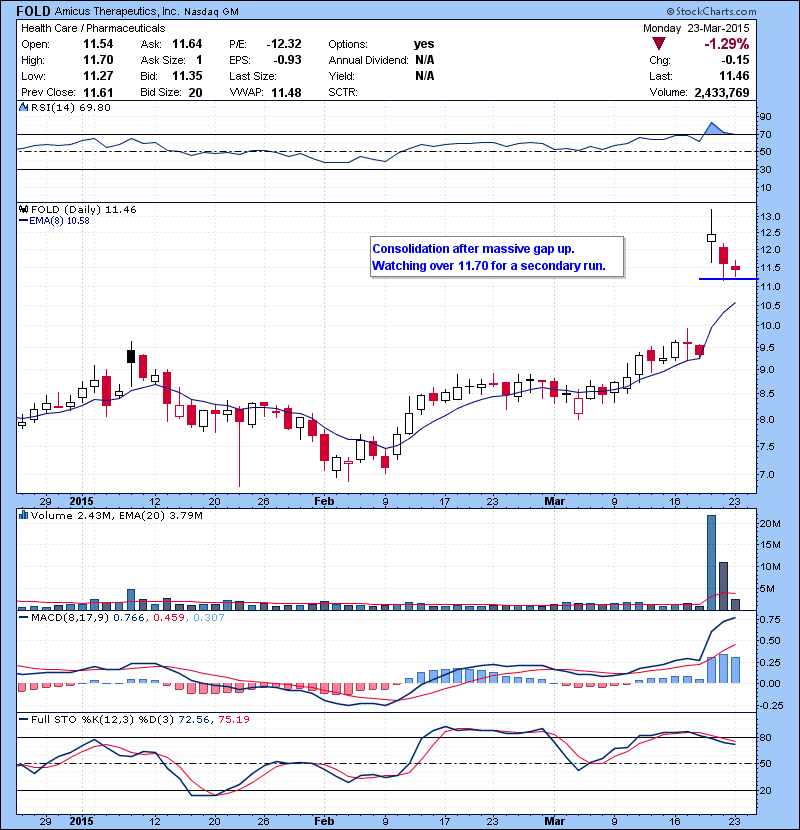Screen dimensions: 800x830
Task: Click the Last value 11.46 in the quote table
Action: tap(734, 76)
